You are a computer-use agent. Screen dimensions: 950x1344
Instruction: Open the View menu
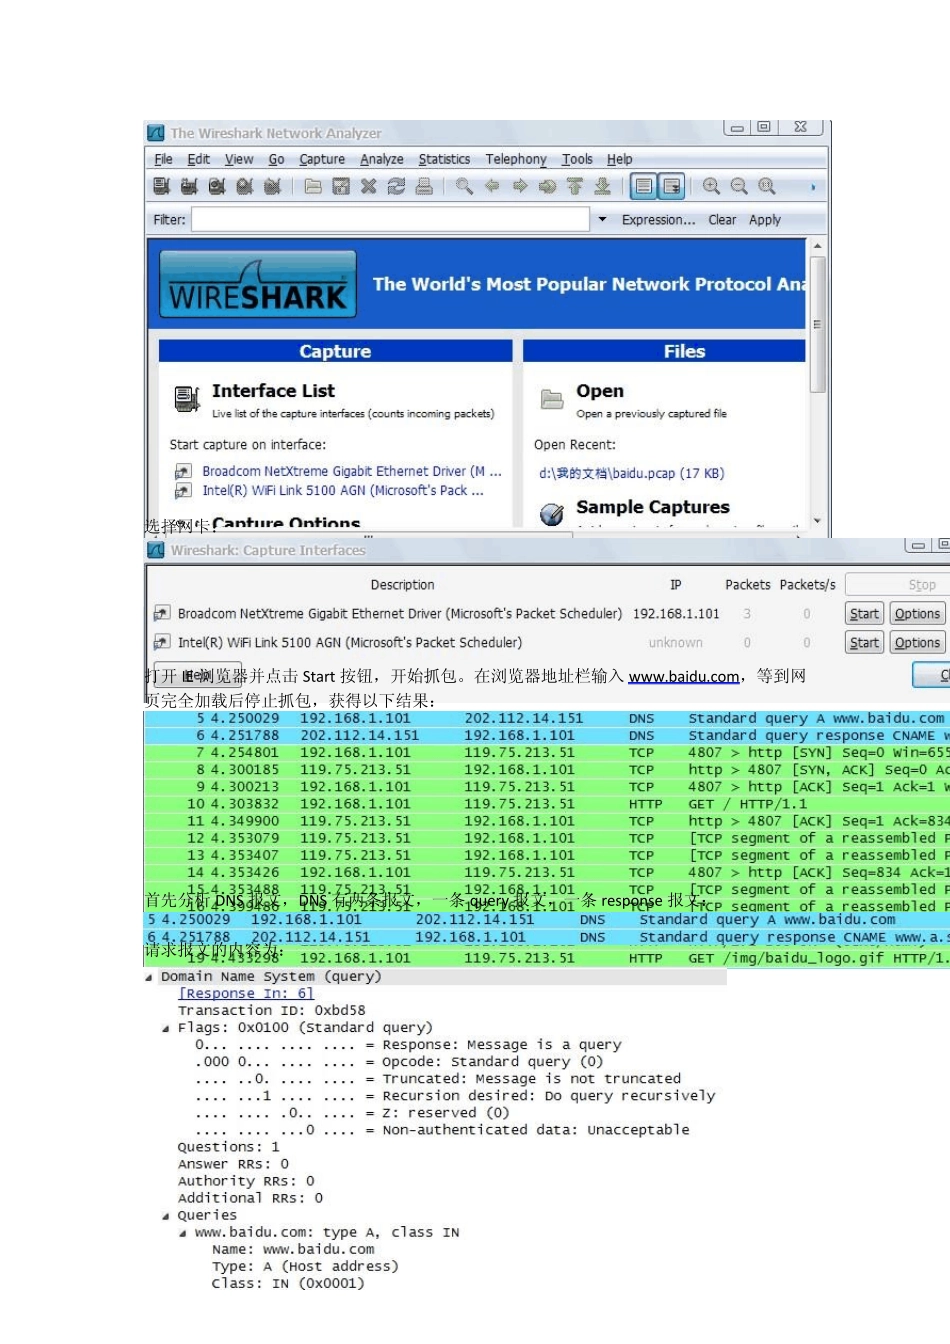tap(239, 159)
